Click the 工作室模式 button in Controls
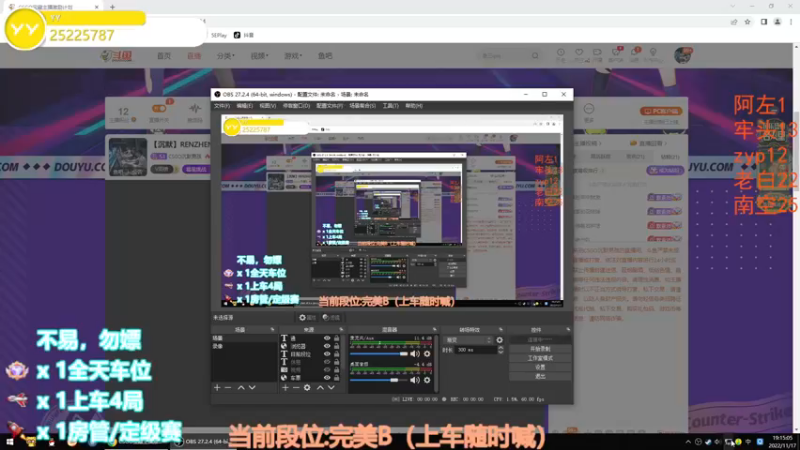800x450 pixels. (x=540, y=358)
